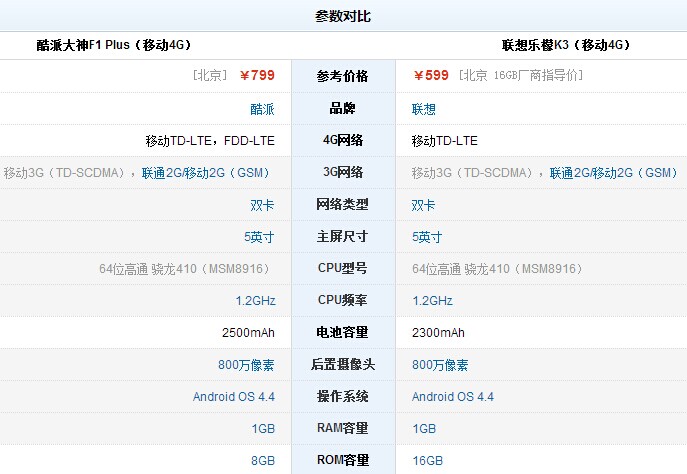Click the 8GB ROM link
Image resolution: width=687 pixels, height=474 pixels.
tap(263, 460)
